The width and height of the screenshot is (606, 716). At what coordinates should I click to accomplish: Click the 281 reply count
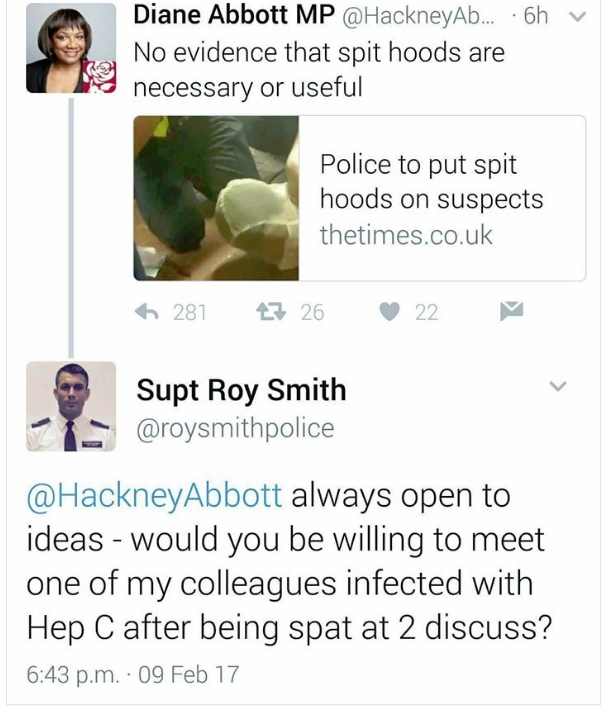(x=190, y=313)
